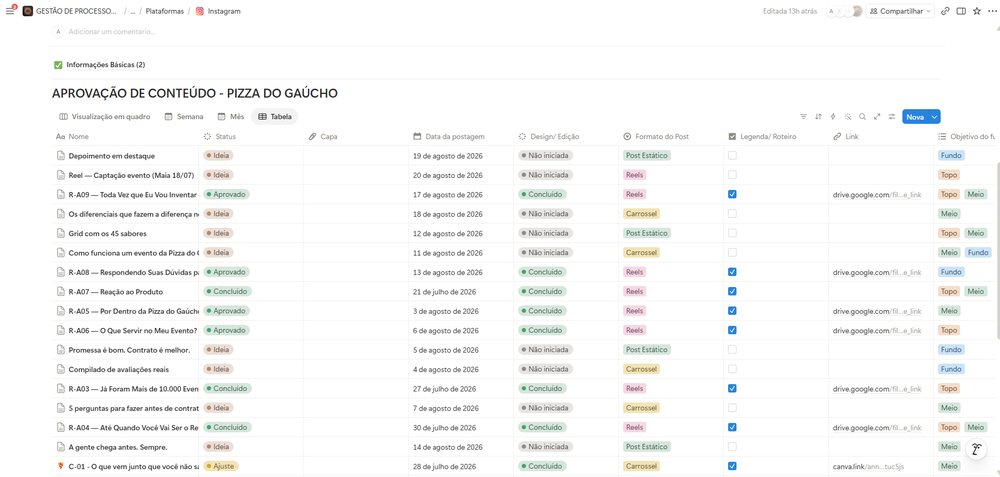Screen dimensions: 1000x477
Task: Open drive.google.com link of R-A05 row
Action: [x=877, y=311]
